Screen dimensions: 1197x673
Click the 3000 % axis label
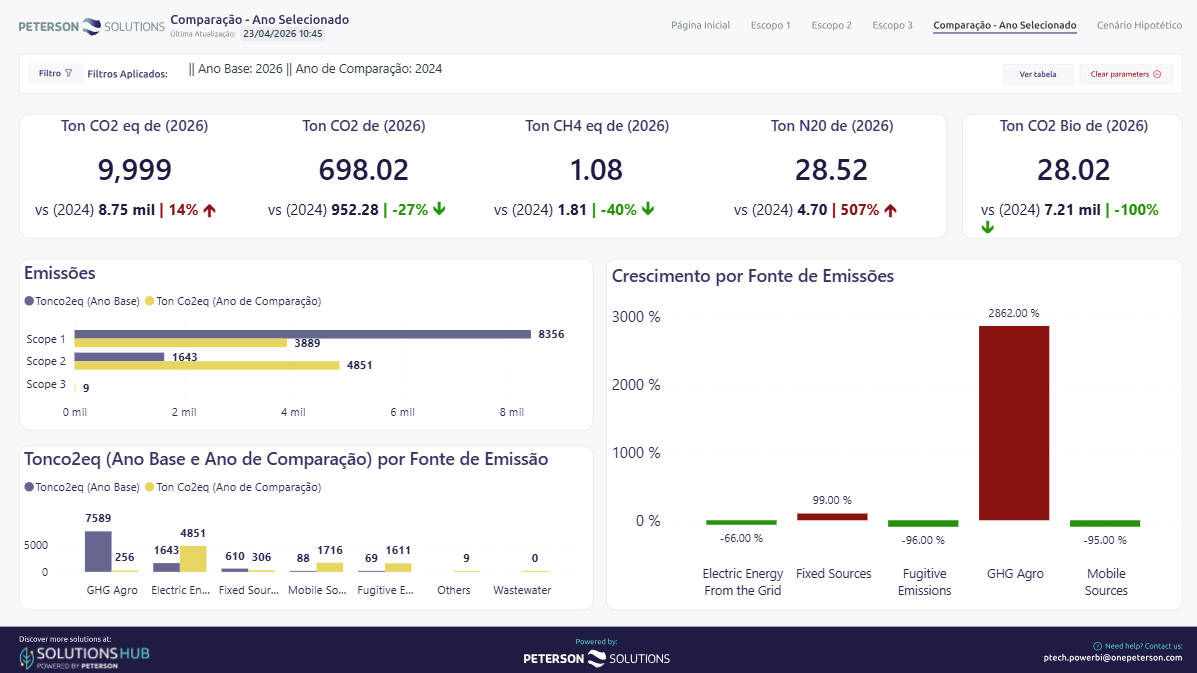coord(636,317)
